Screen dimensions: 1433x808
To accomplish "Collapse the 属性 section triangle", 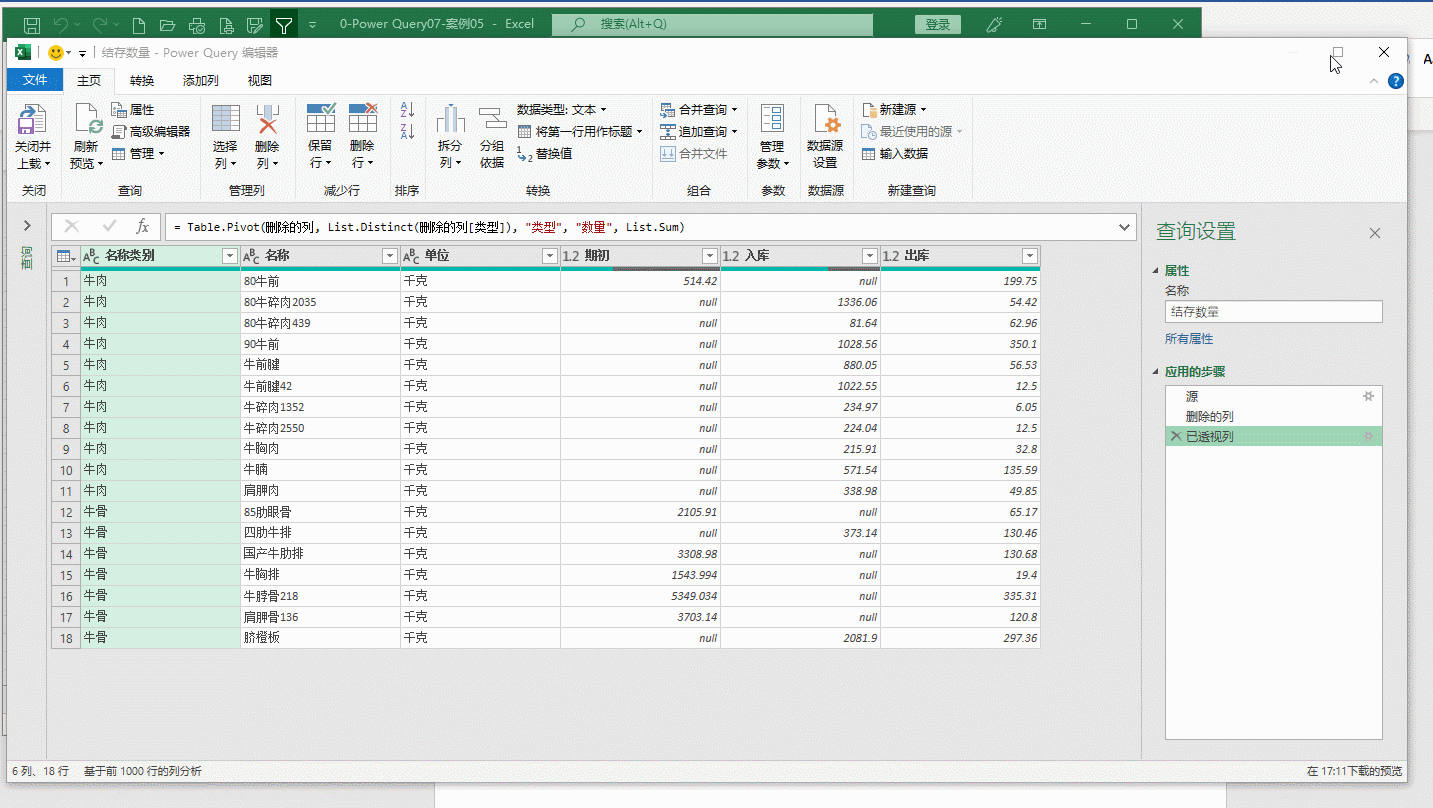I will coord(1157,271).
